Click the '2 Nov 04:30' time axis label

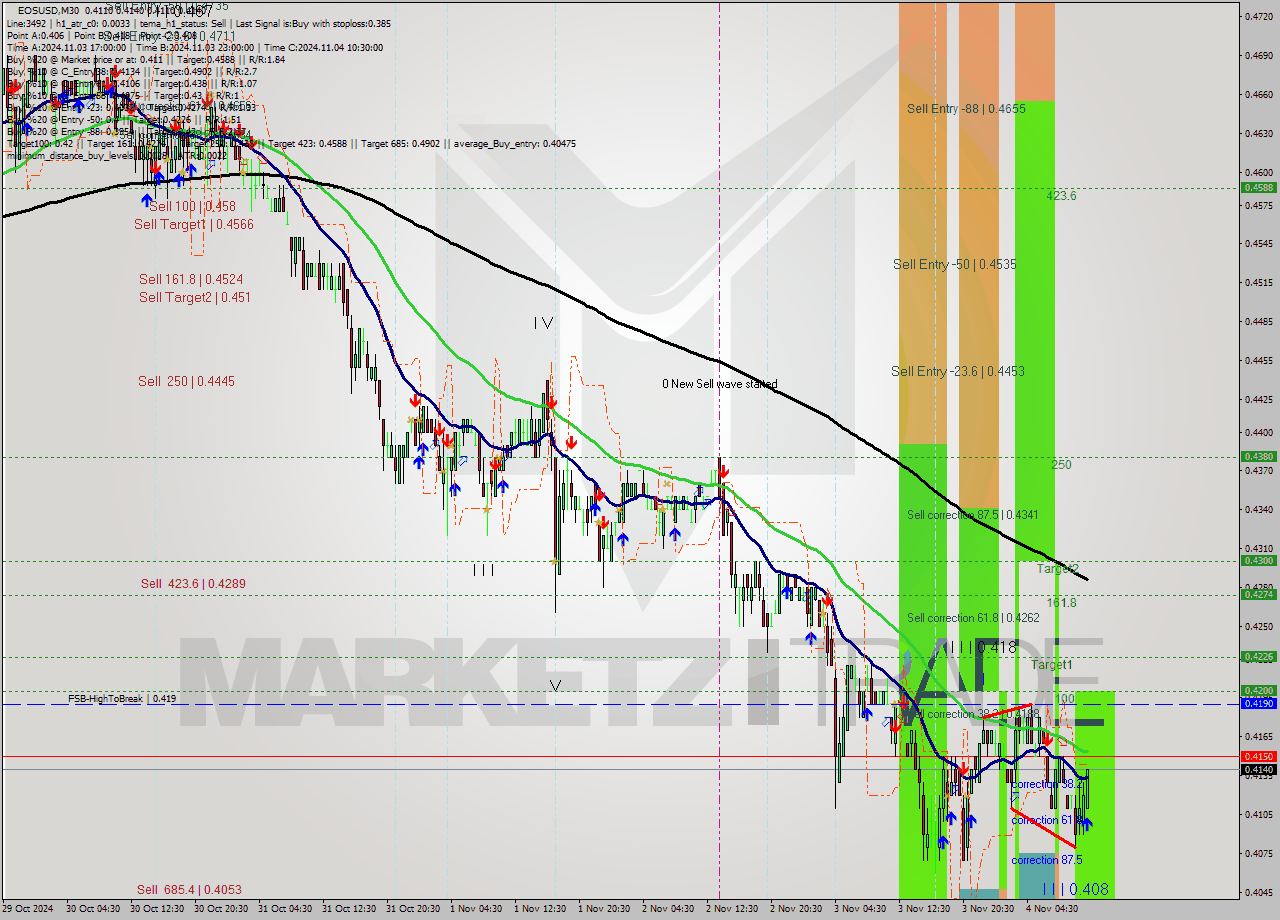[x=668, y=909]
